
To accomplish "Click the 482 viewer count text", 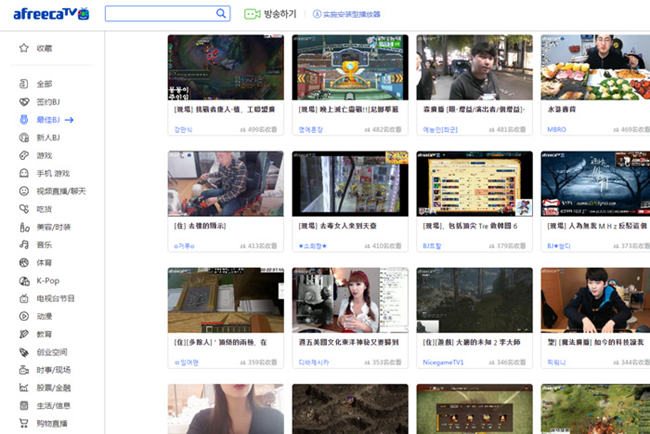I will (383, 130).
